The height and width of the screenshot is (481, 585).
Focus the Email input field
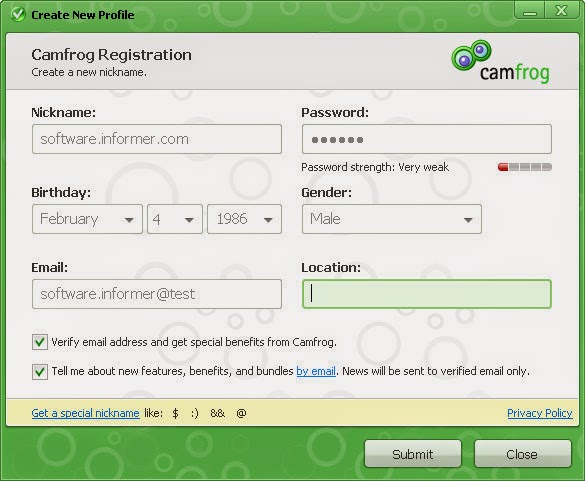pos(157,294)
